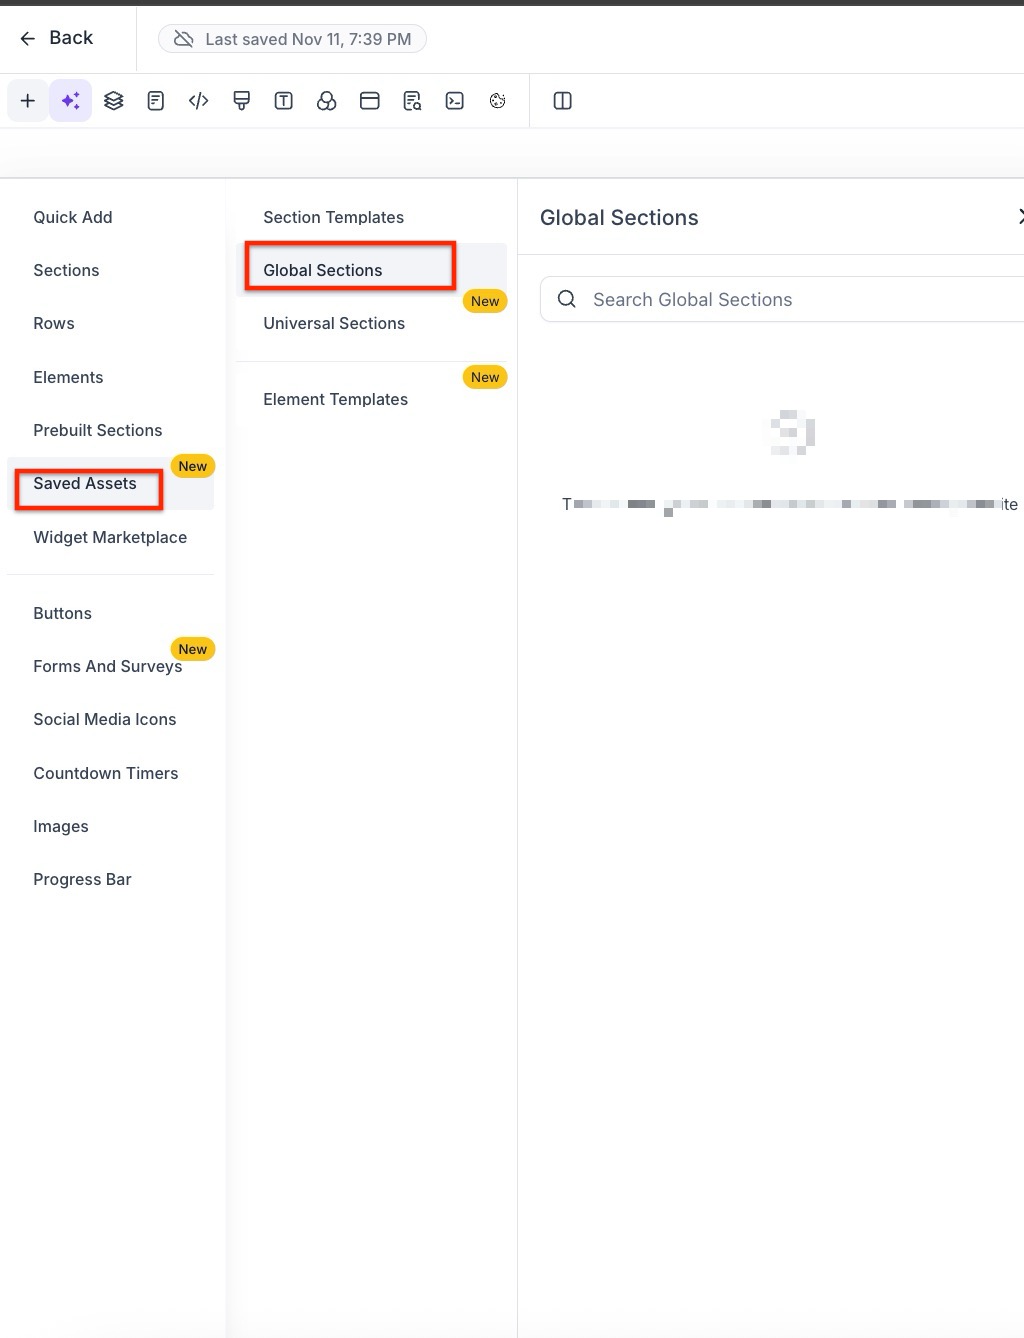Open Prebuilt Sections in the sidebar

(98, 430)
